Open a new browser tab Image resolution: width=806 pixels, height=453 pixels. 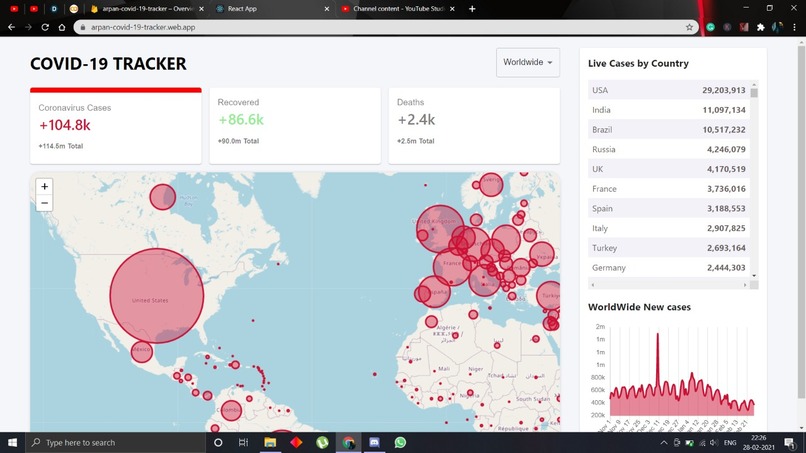[x=472, y=9]
